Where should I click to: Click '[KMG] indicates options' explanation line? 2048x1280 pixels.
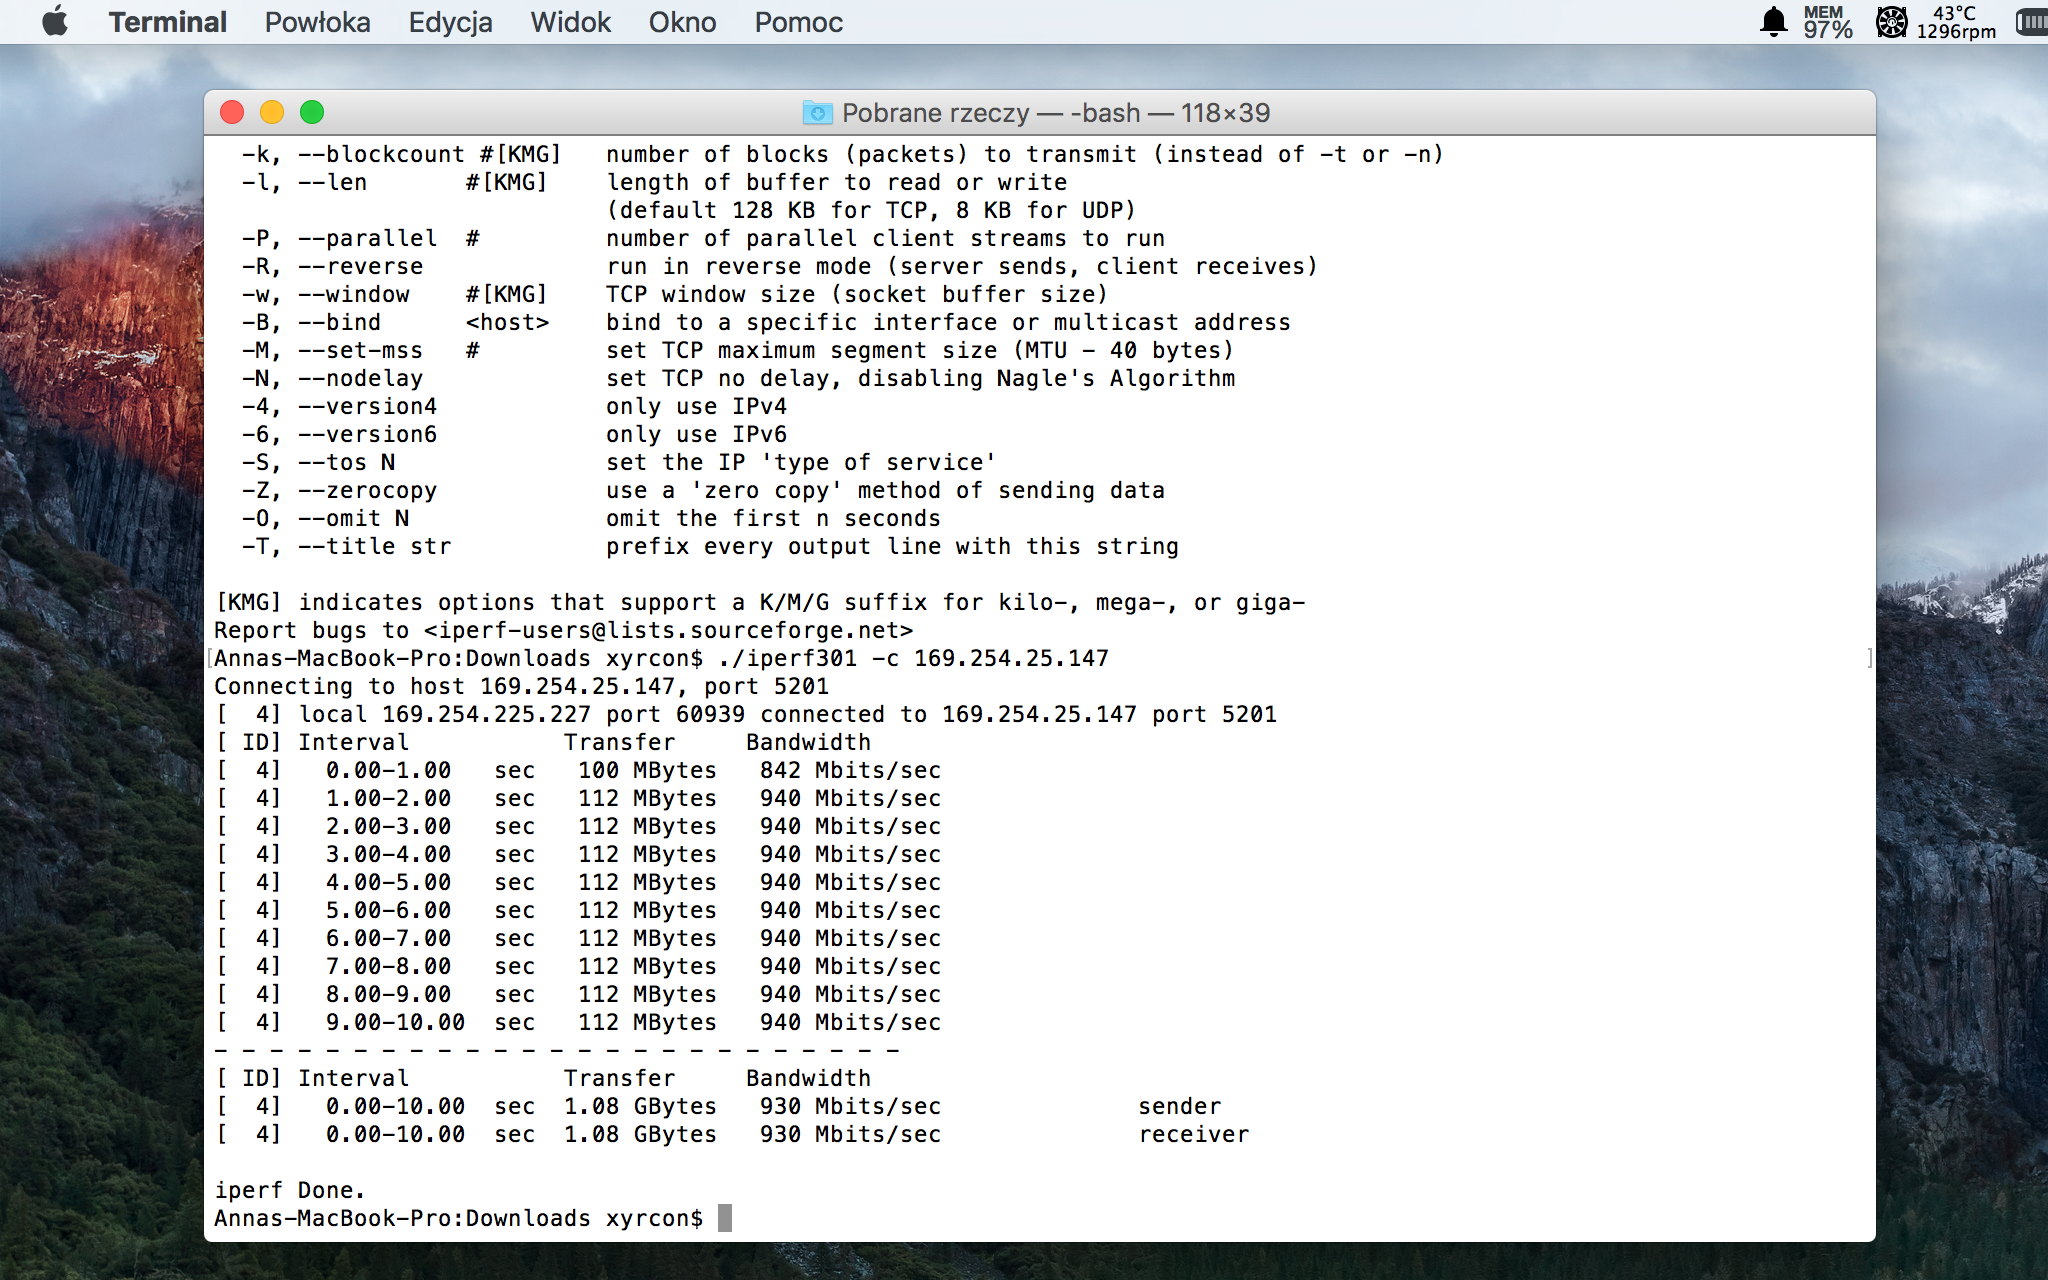point(760,602)
